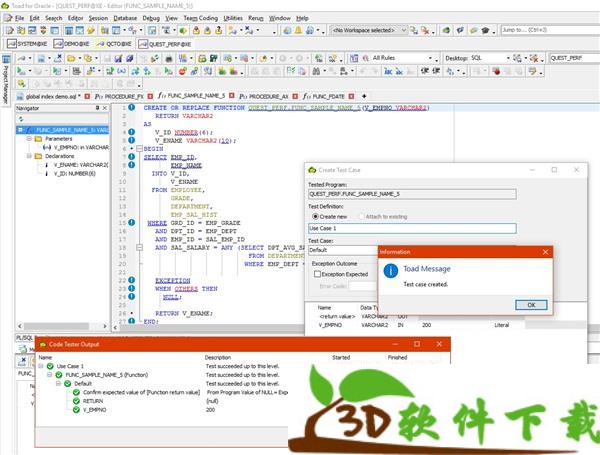Click the Use Case 1 name field
600x455 pixels.
[x=412, y=228]
